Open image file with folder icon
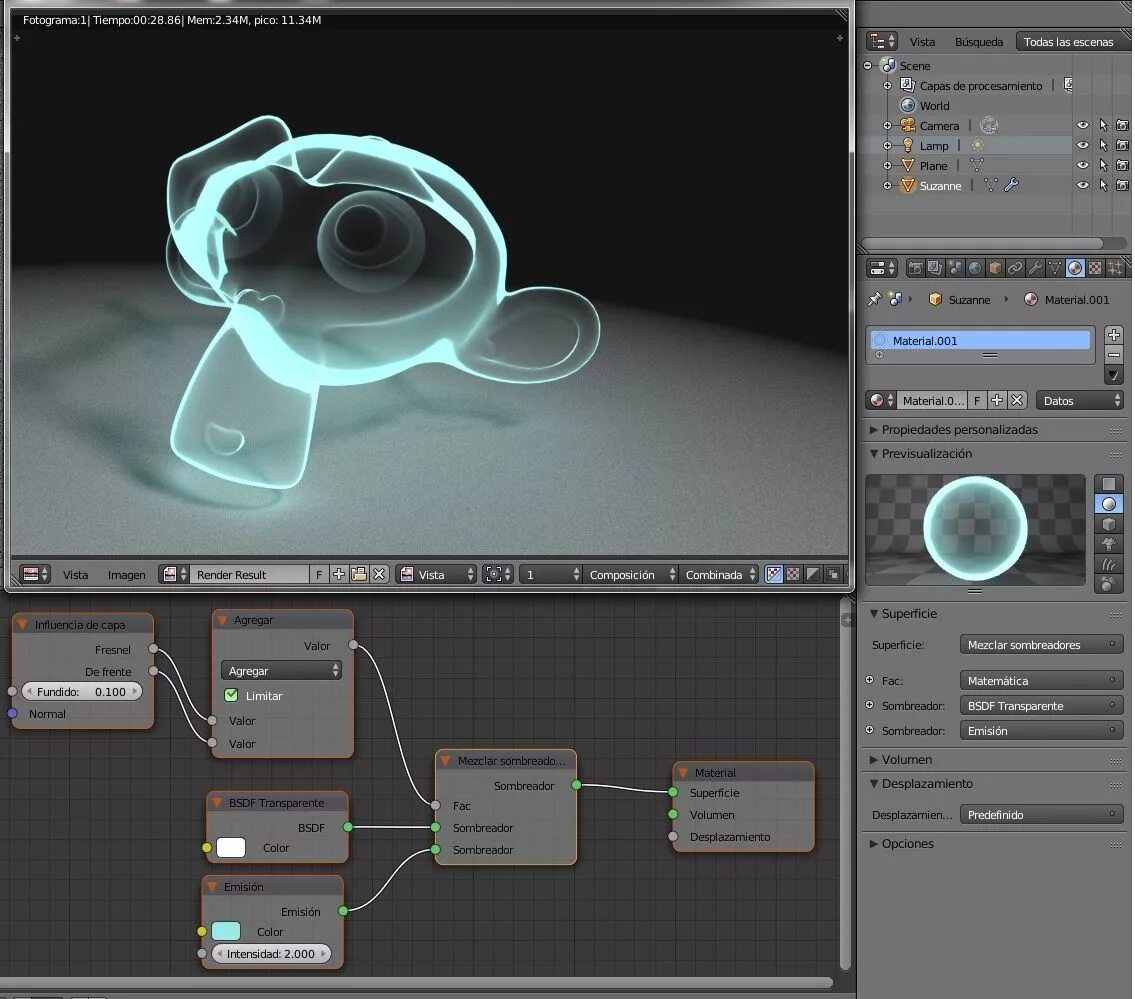 pyautogui.click(x=358, y=574)
